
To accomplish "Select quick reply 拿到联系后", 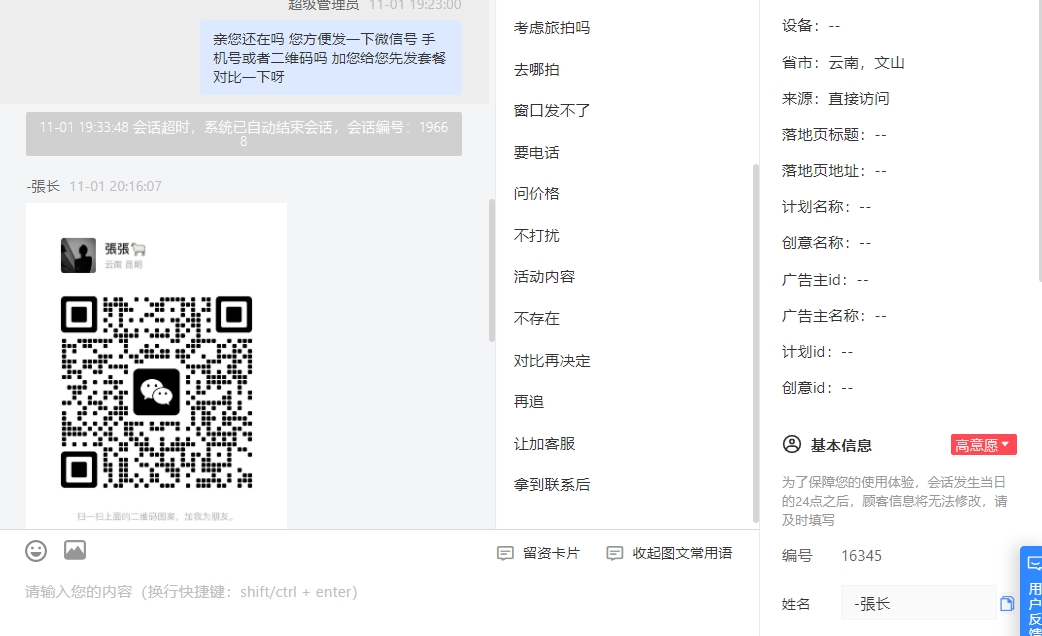I will click(x=552, y=485).
